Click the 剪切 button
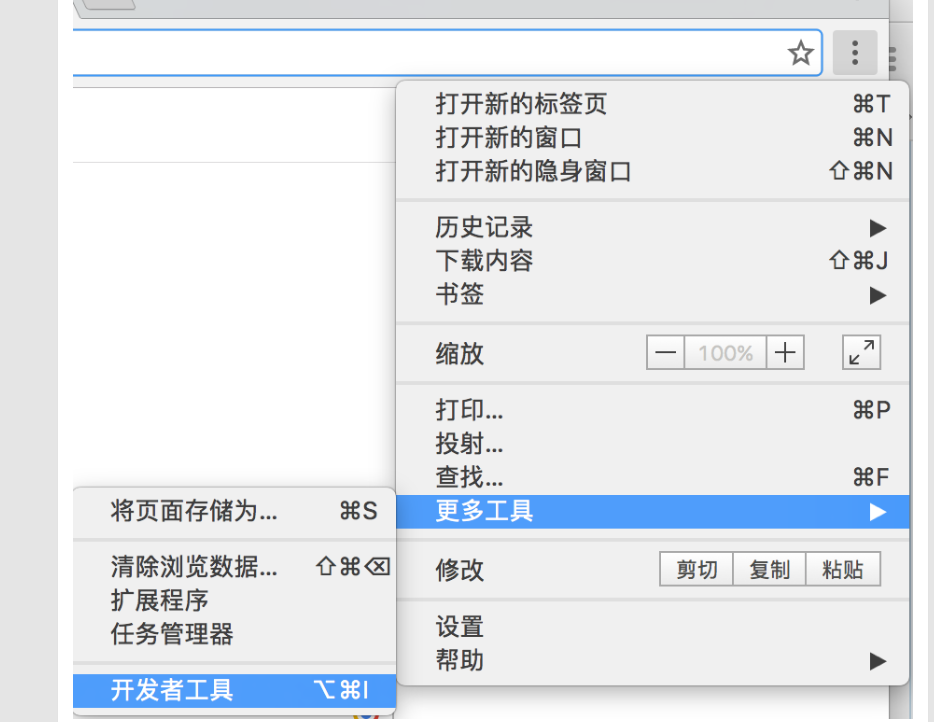Image resolution: width=934 pixels, height=722 pixels. [x=695, y=568]
